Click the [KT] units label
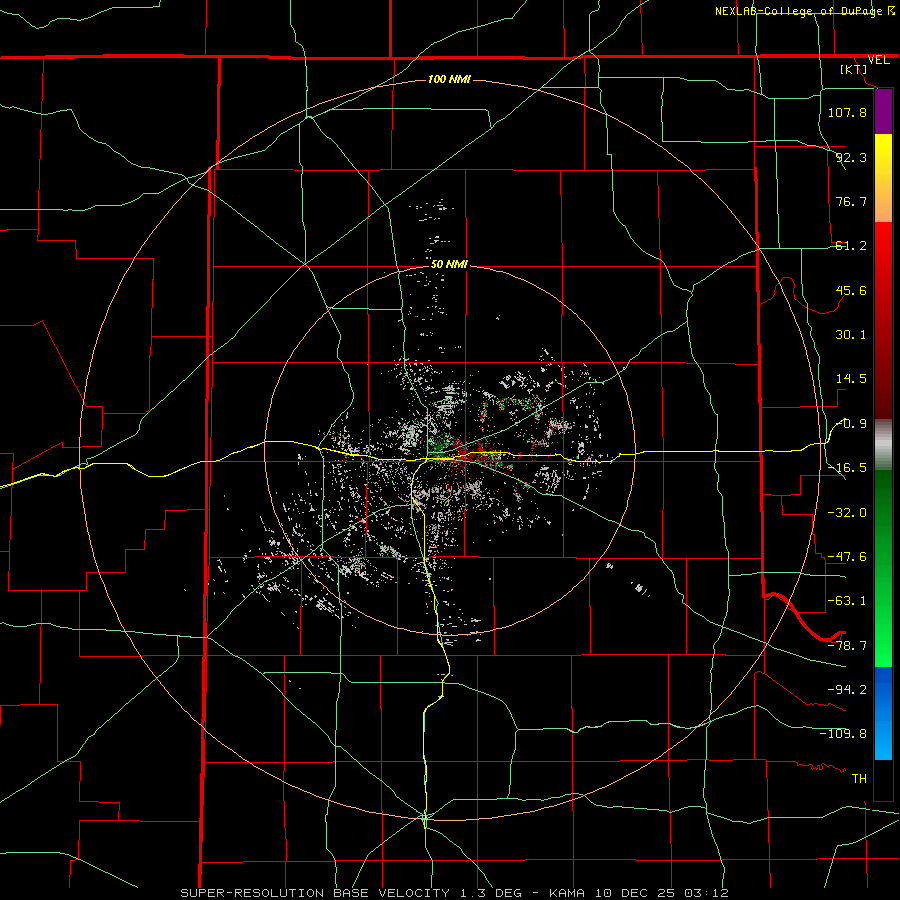 [x=854, y=69]
